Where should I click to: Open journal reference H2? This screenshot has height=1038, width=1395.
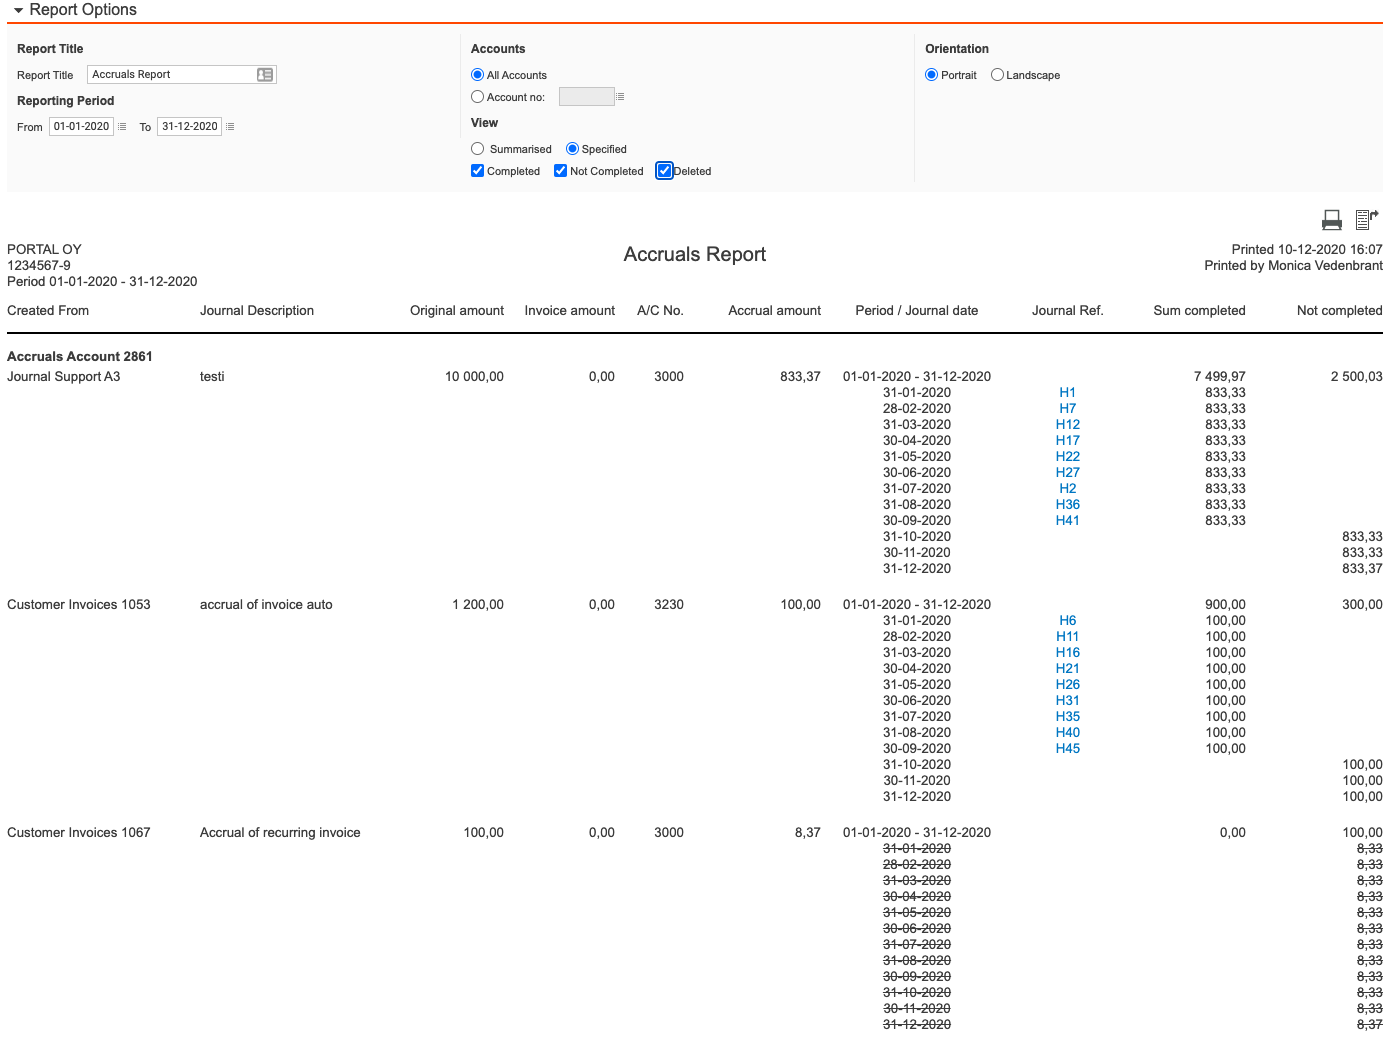click(1067, 489)
